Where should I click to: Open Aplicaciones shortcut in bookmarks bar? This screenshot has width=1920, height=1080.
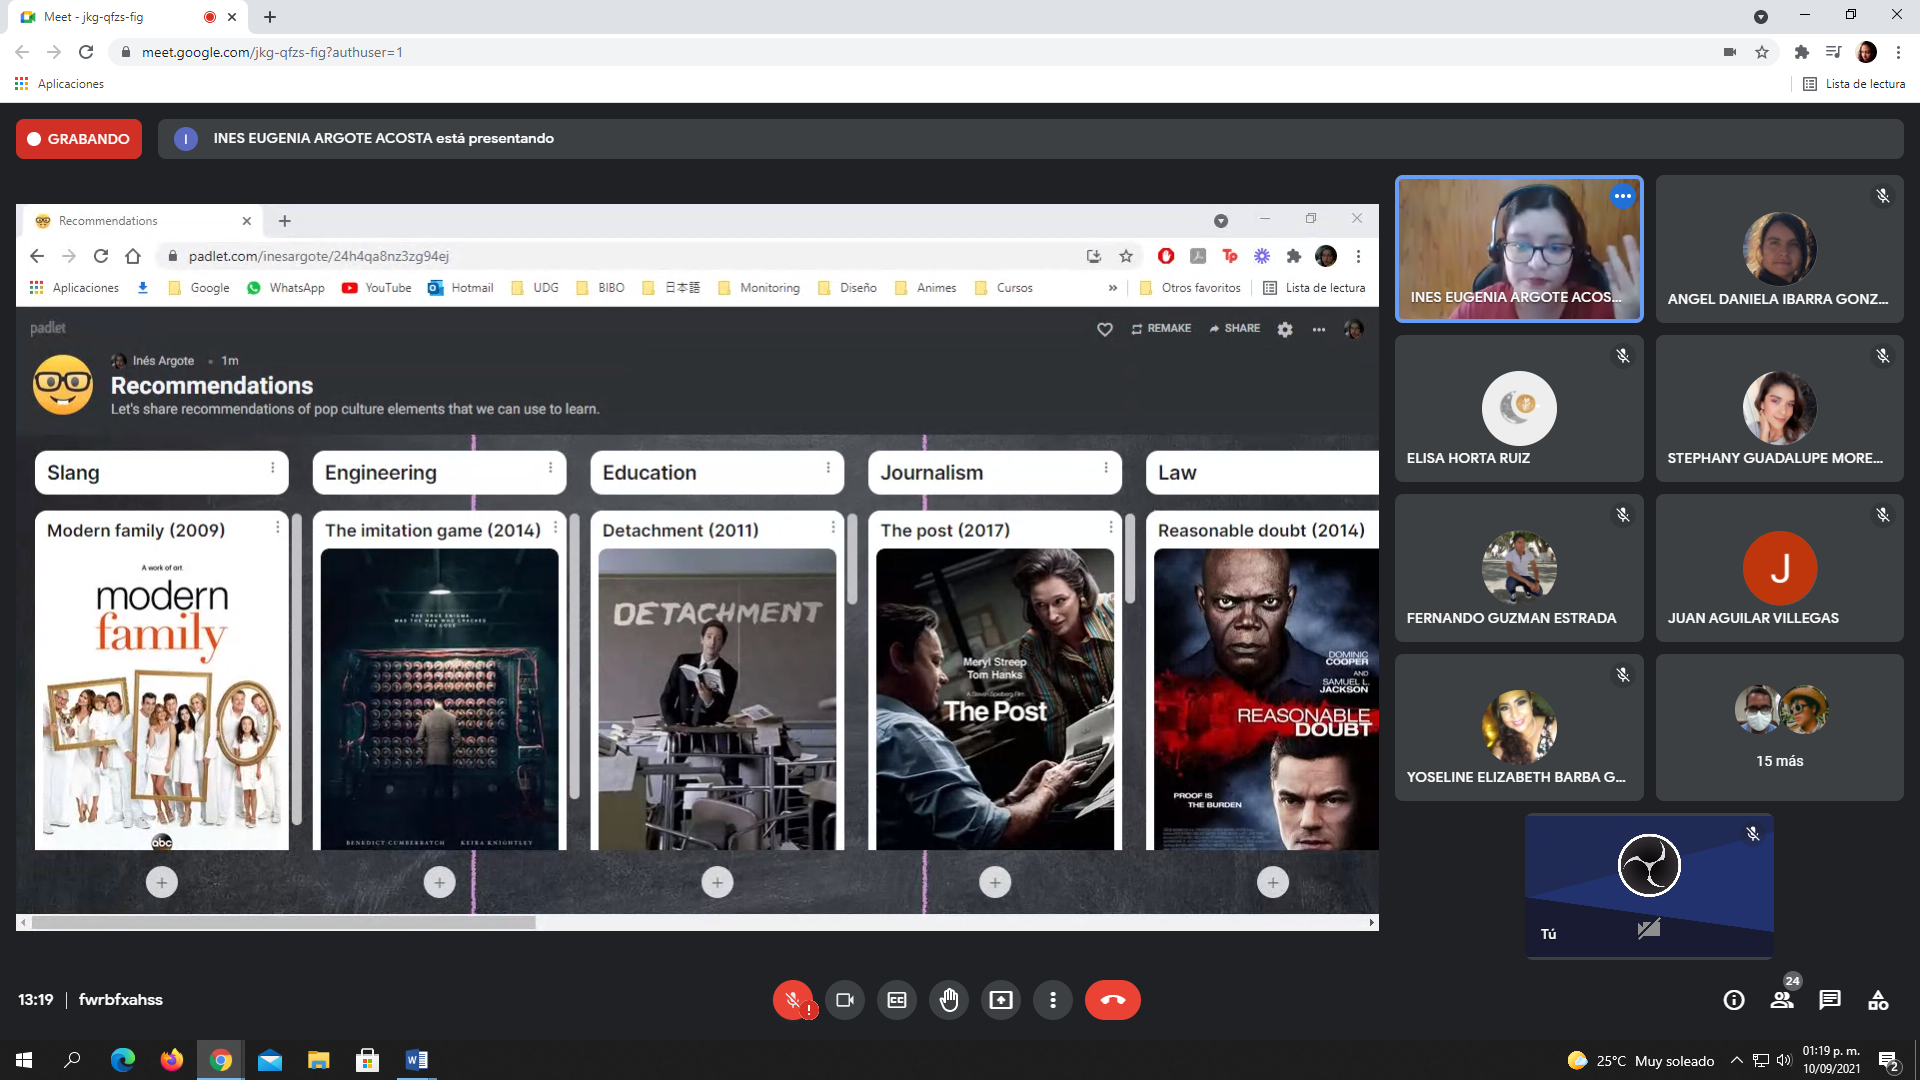click(60, 84)
